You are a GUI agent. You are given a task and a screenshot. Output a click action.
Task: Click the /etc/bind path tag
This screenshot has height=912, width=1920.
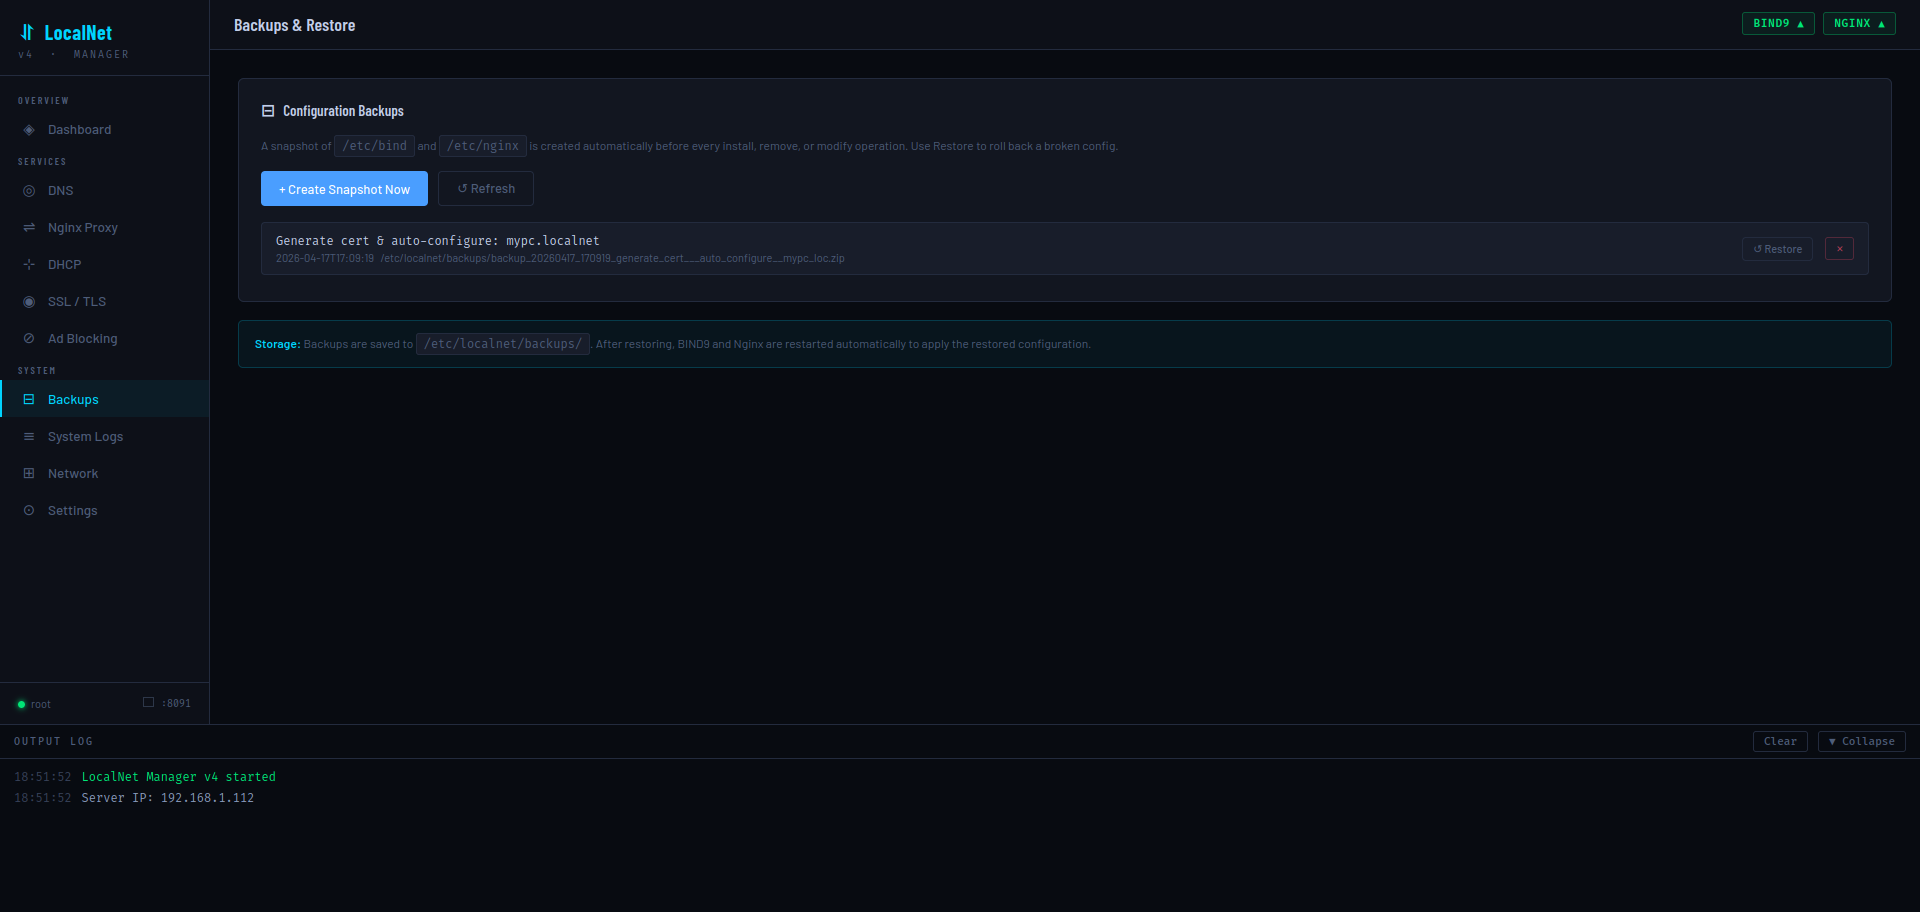coord(375,146)
